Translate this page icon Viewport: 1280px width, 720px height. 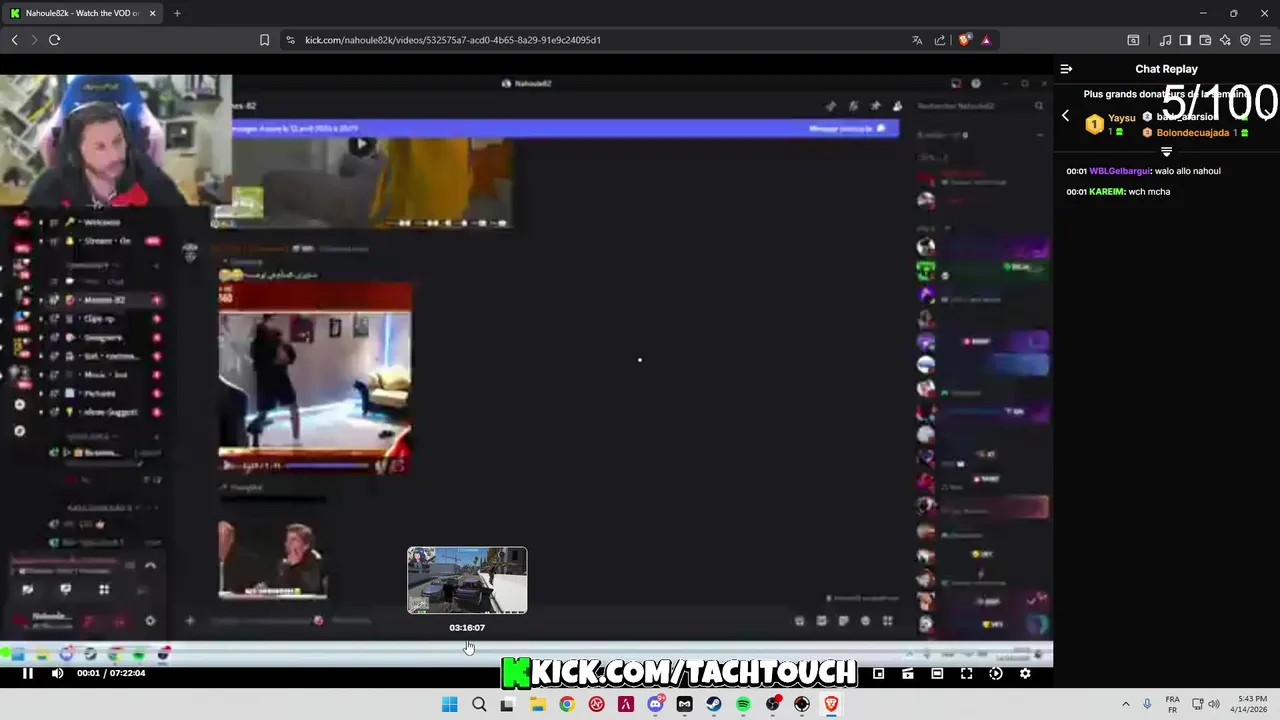pos(917,40)
